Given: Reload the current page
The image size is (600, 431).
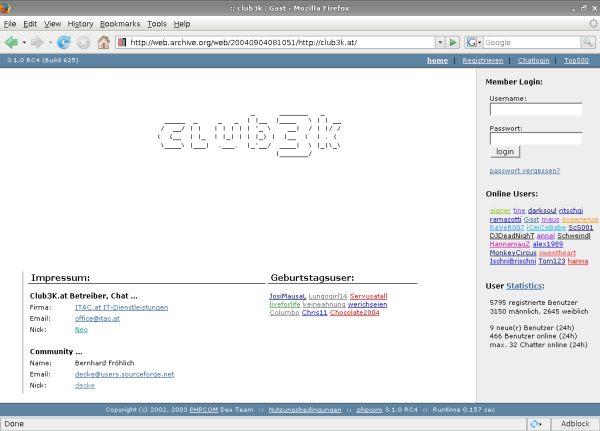Looking at the screenshot, I should 64,42.
